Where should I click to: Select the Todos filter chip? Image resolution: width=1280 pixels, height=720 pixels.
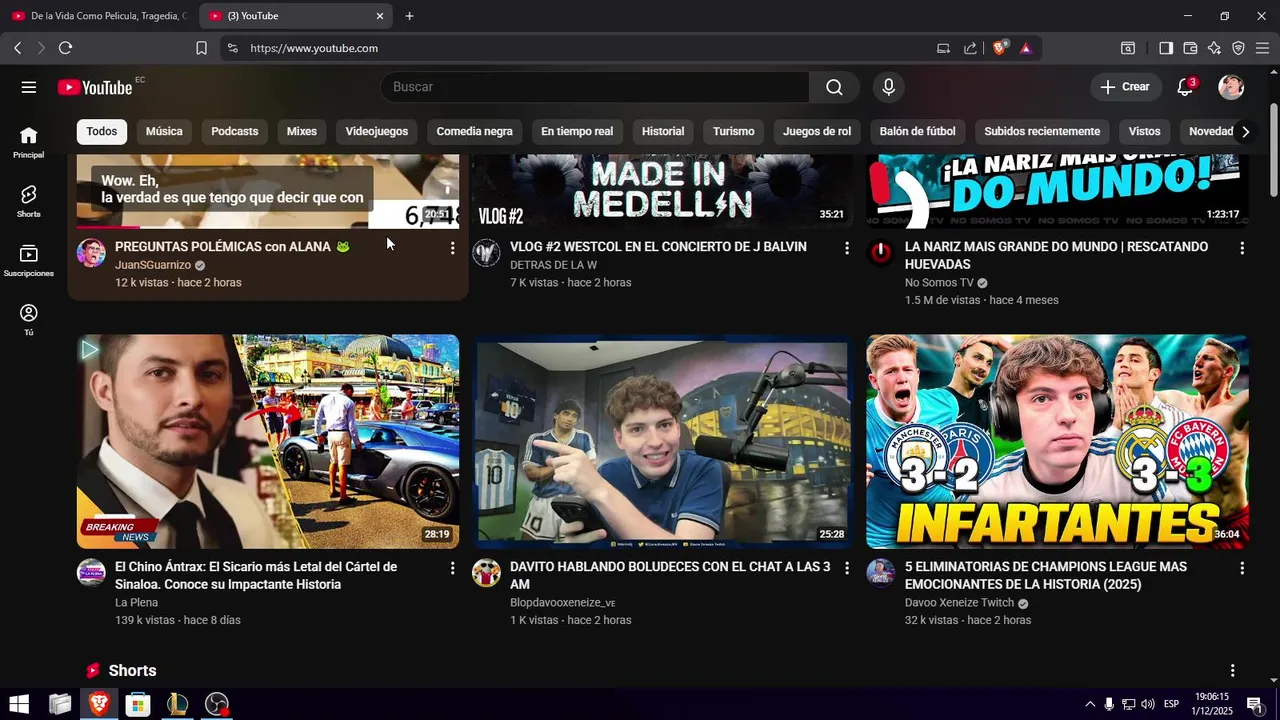[102, 131]
